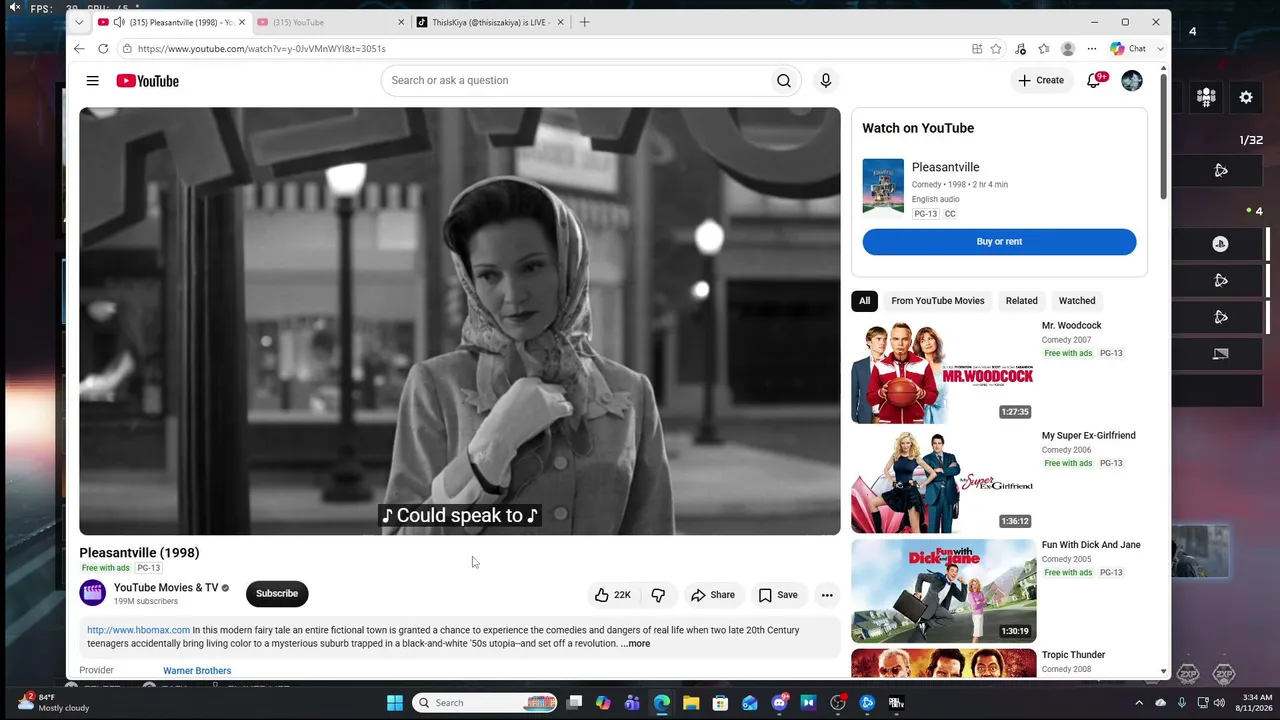Open the Warner Brothers provider link

[197, 671]
